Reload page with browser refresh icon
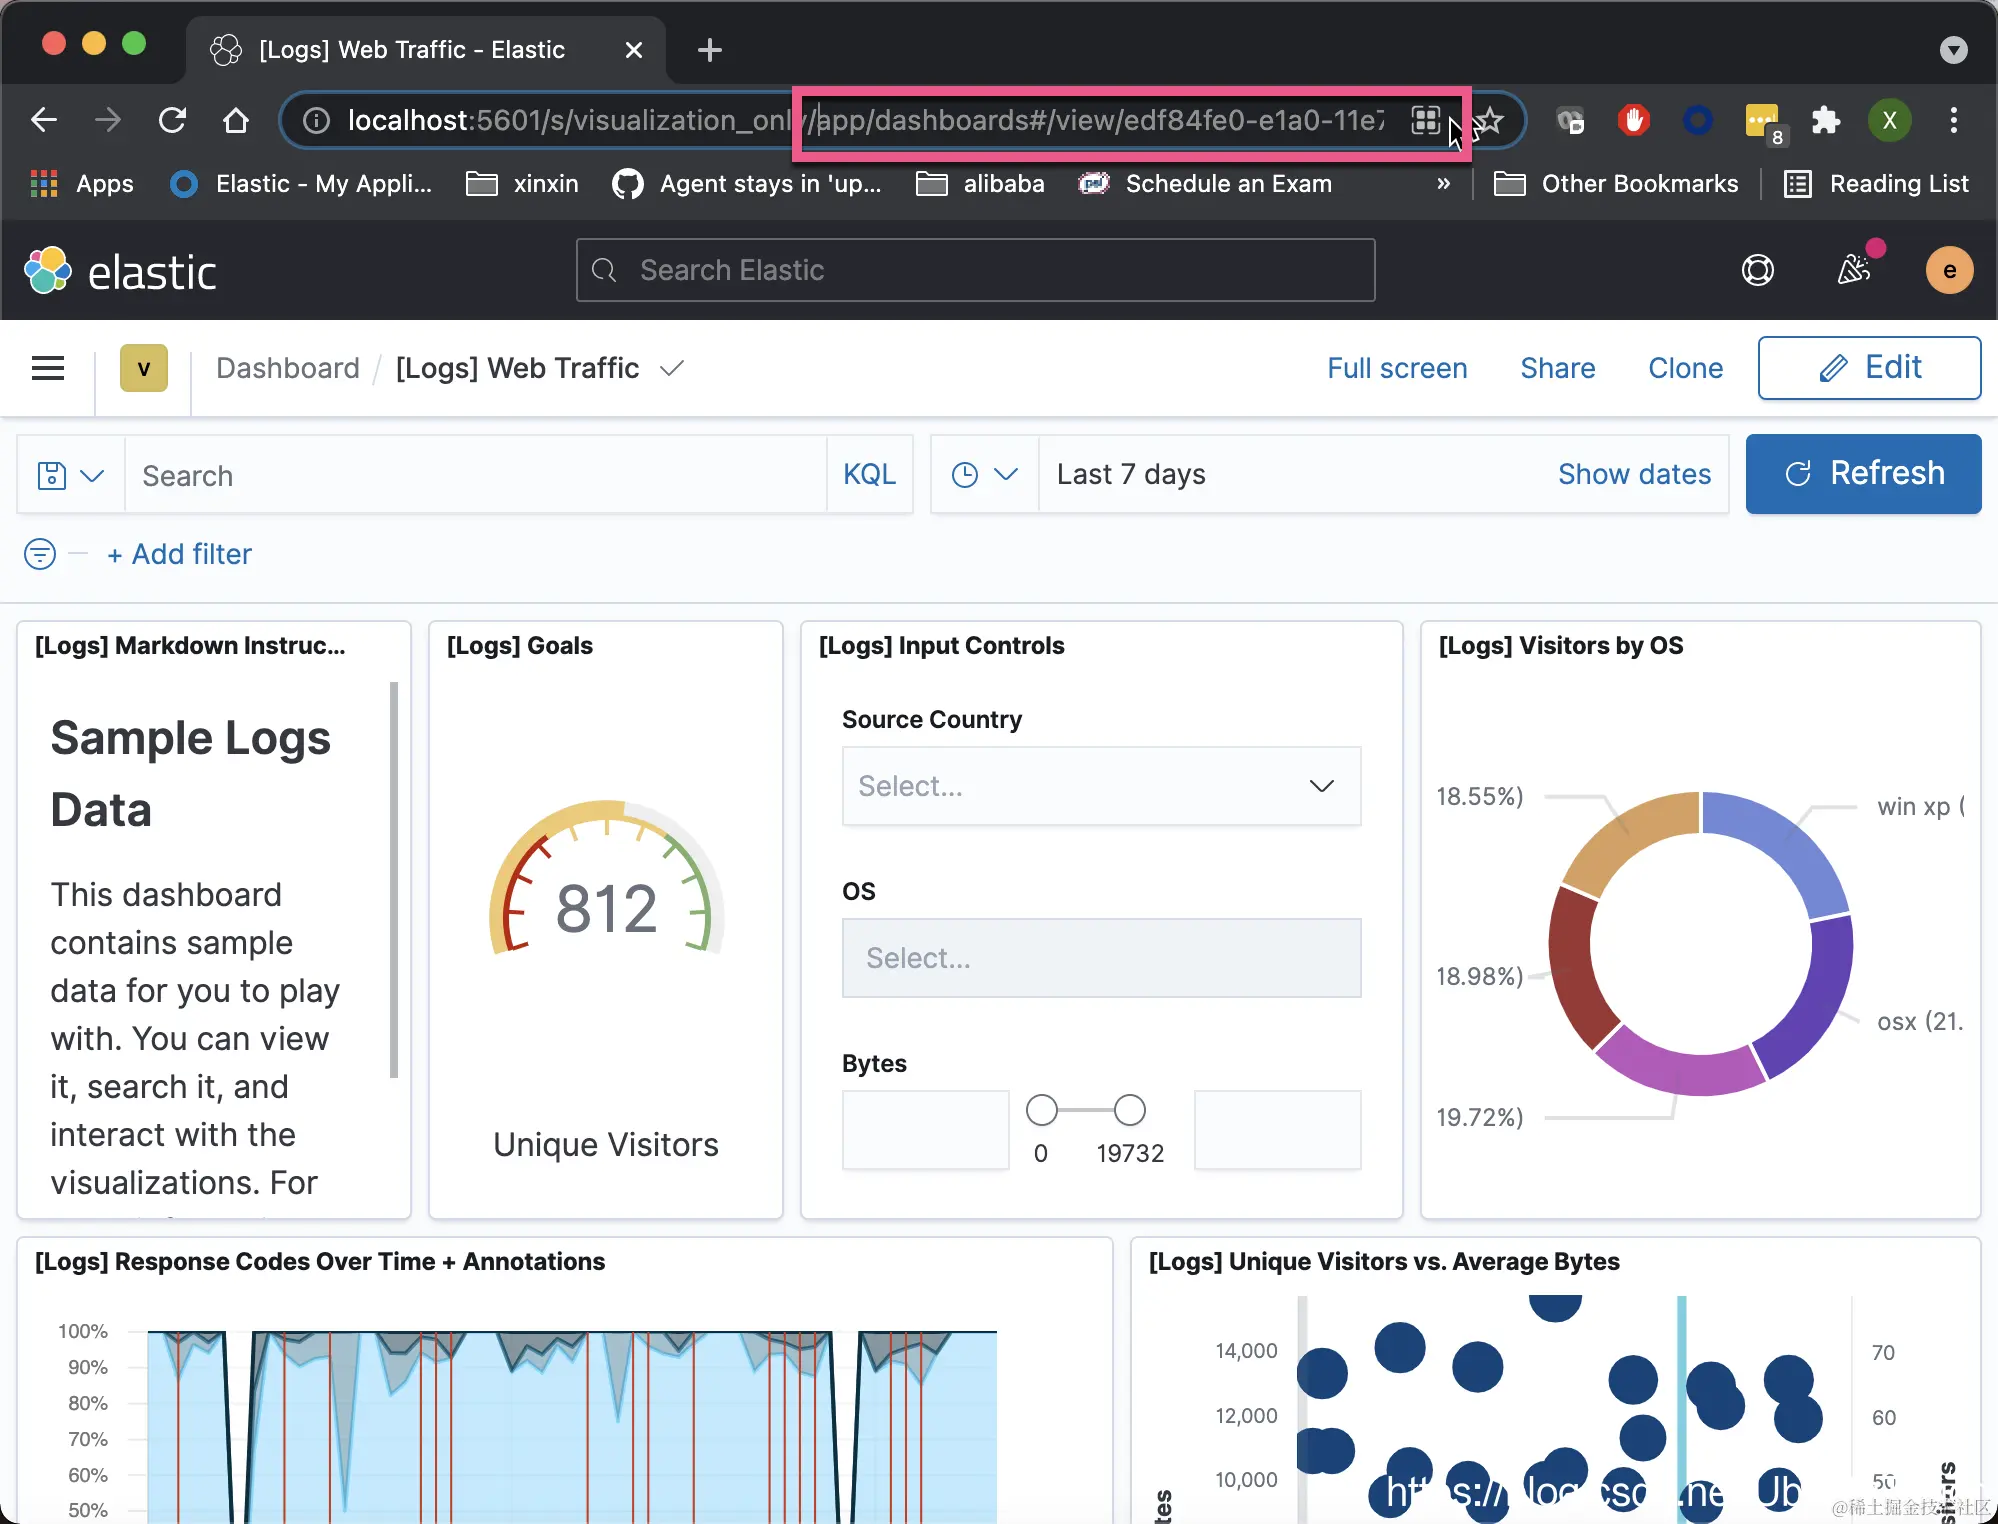This screenshot has height=1524, width=1998. pyautogui.click(x=172, y=121)
